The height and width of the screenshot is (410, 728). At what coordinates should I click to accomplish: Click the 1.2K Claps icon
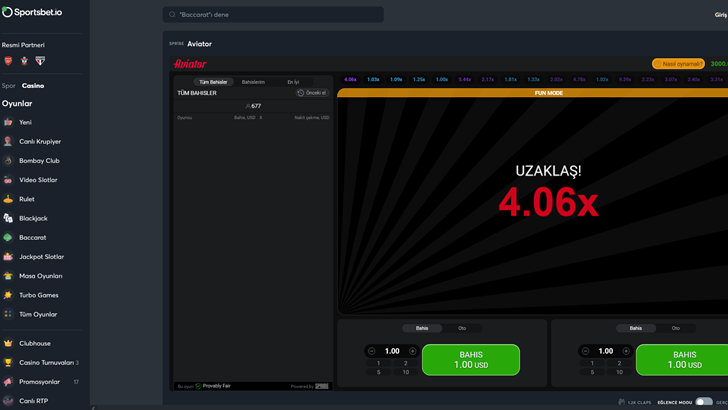click(x=622, y=402)
